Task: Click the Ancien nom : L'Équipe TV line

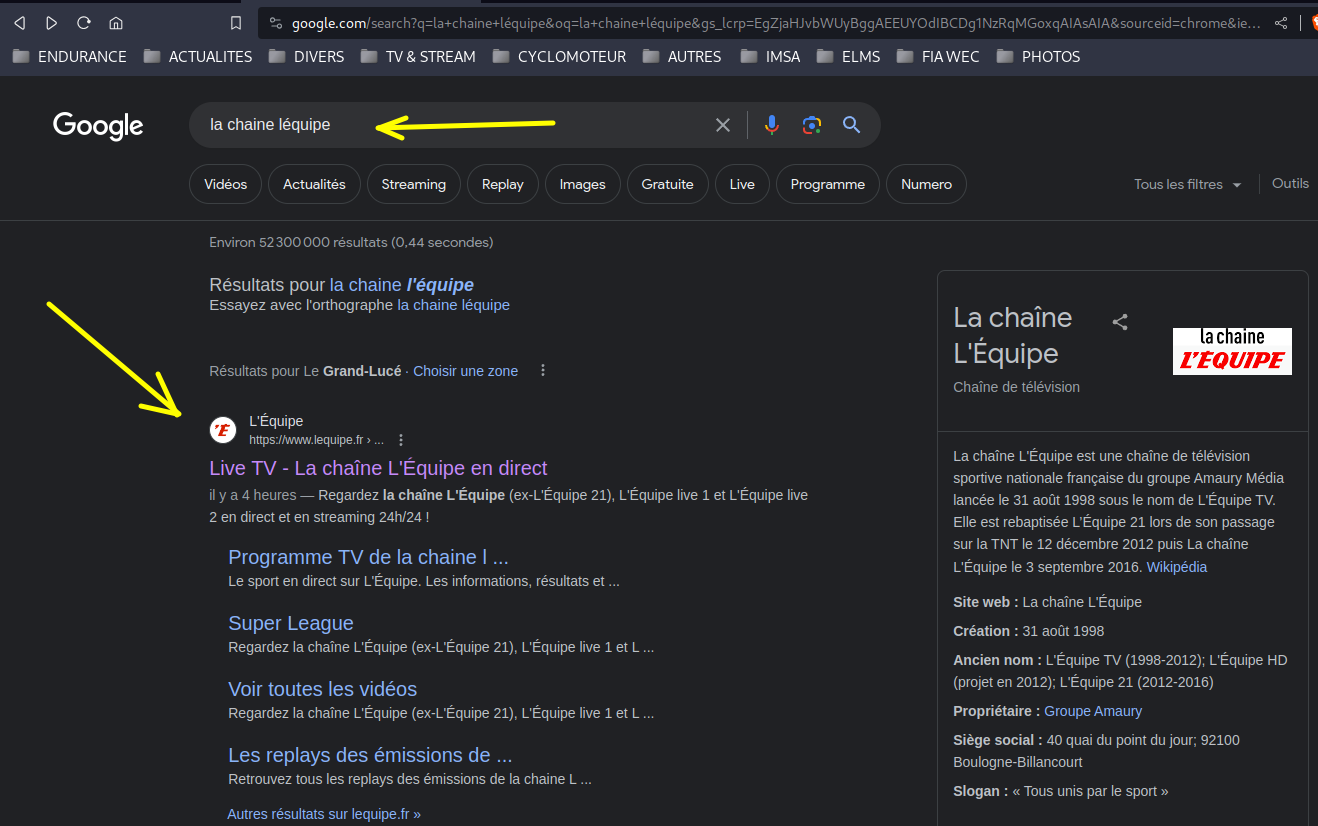Action: tap(1120, 671)
